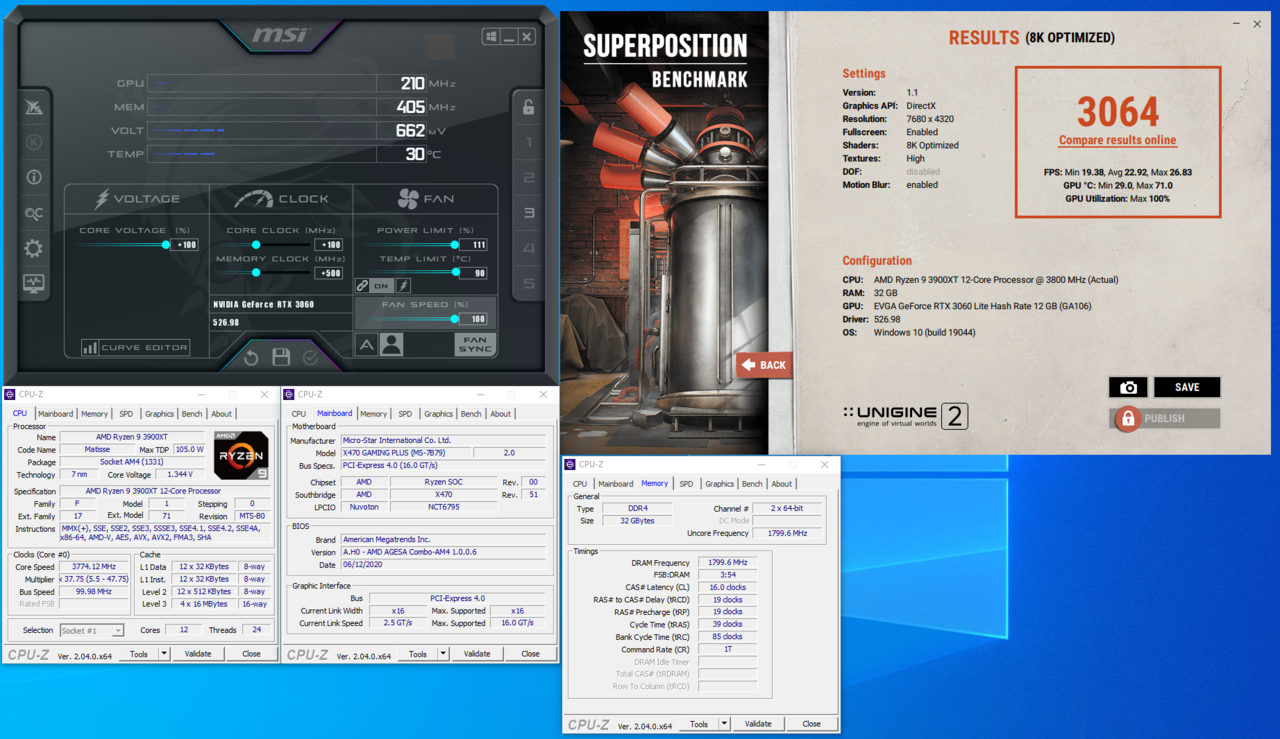Select profile slot 1 in Afterburner

pos(528,142)
